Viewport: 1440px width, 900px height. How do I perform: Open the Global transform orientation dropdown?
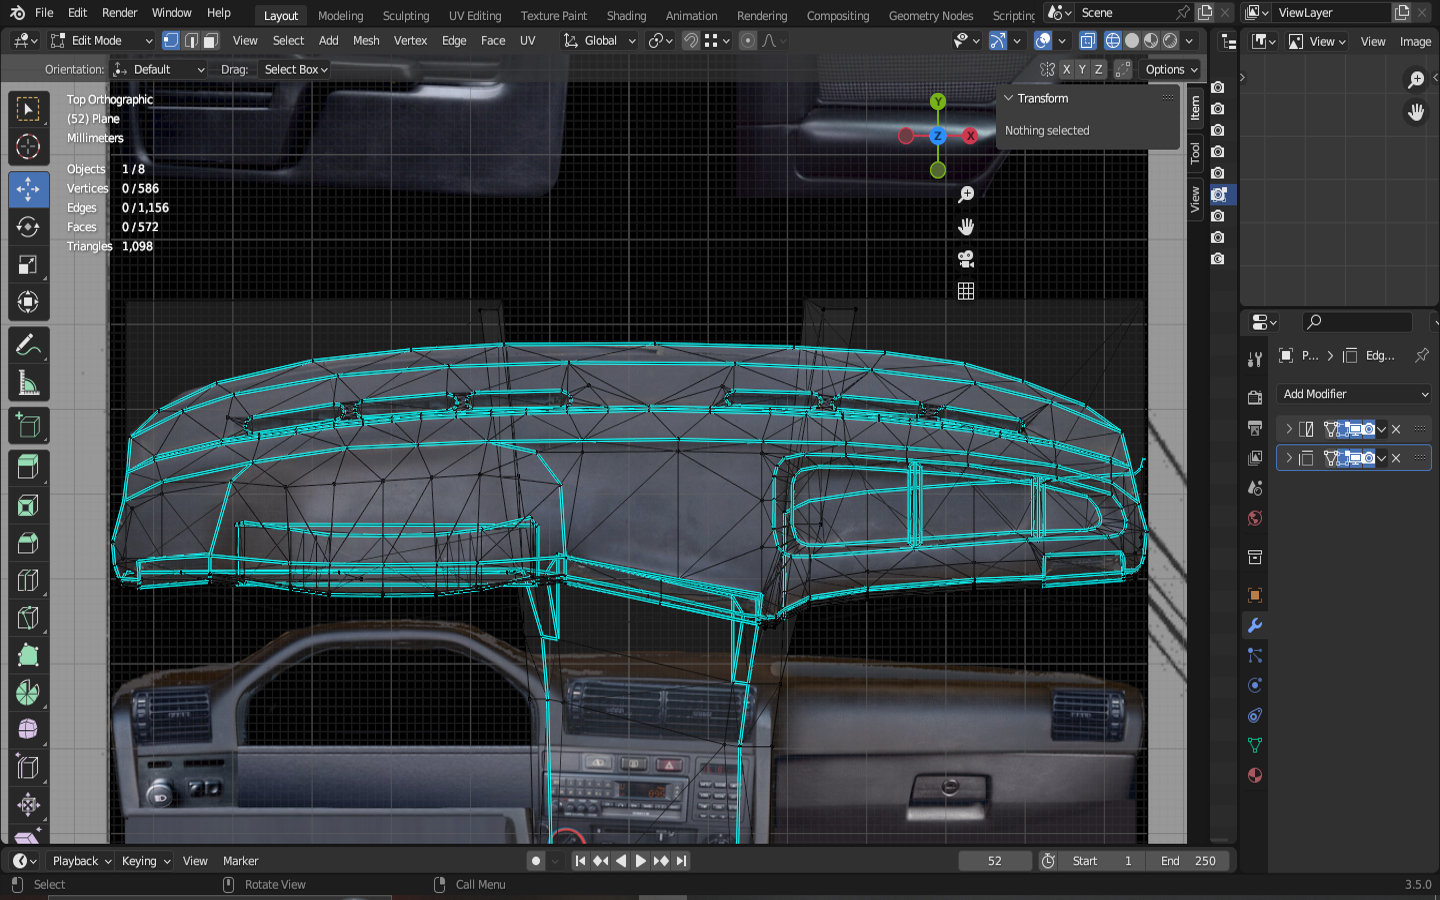[600, 41]
